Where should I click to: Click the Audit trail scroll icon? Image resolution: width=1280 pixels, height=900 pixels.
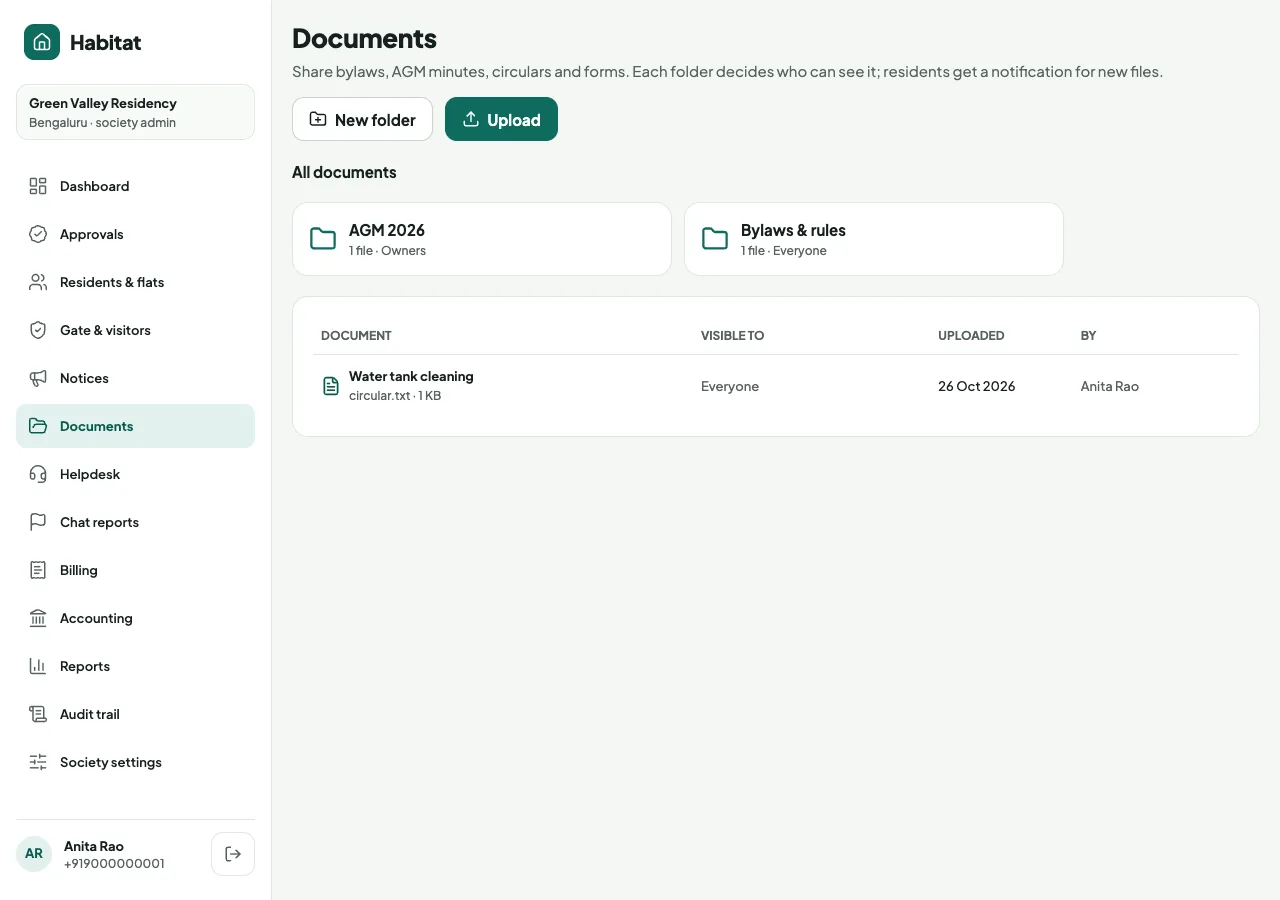tap(38, 714)
